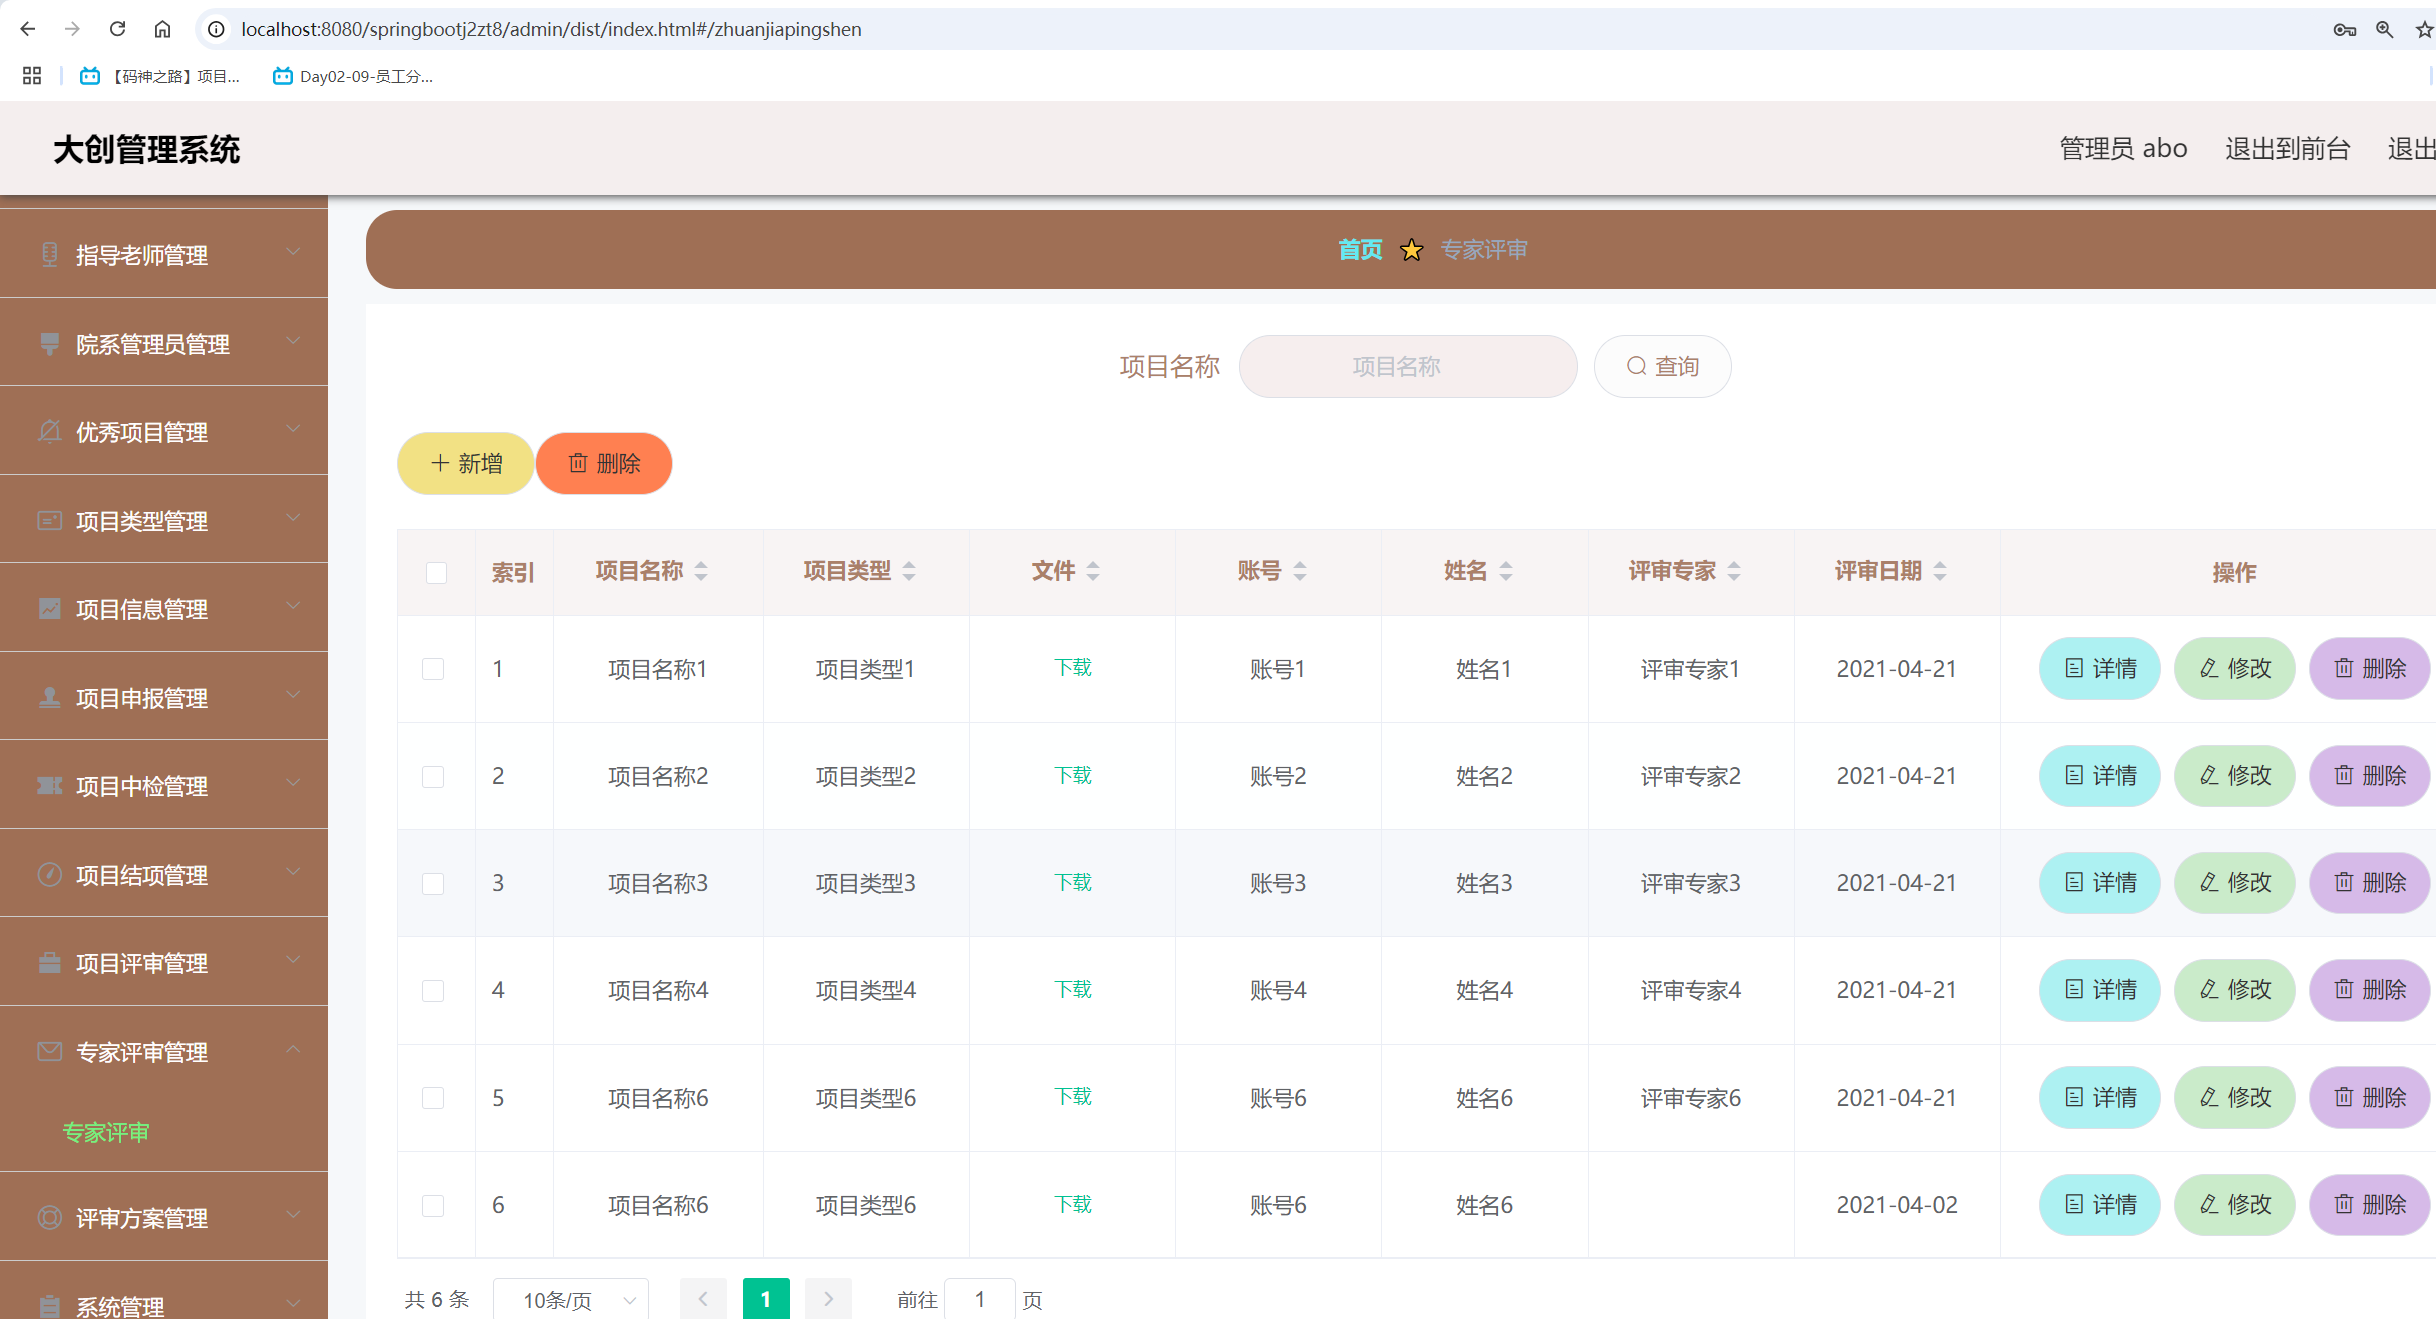The image size is (2436, 1319).
Task: Click the 项目名称 search input field
Action: click(x=1407, y=367)
